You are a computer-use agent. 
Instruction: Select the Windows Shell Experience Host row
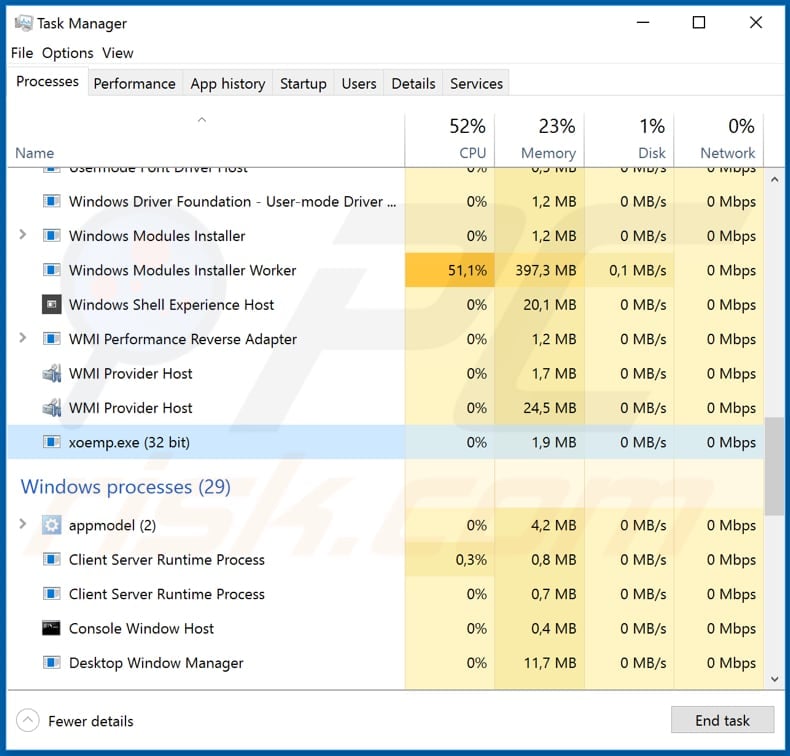[x=386, y=305]
